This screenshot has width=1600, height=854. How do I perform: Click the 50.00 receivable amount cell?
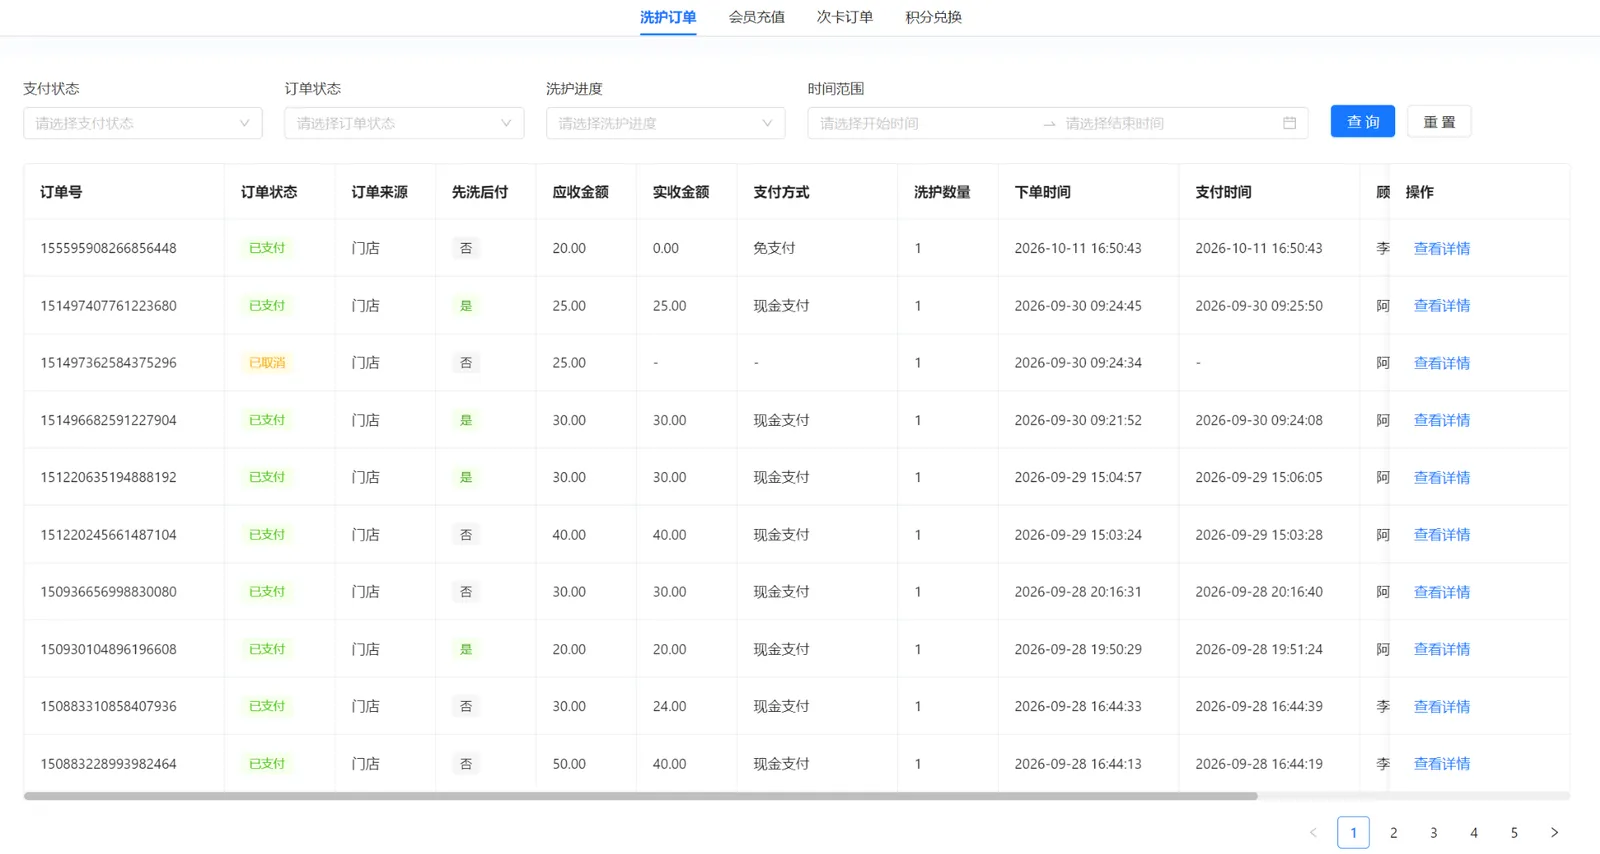pyautogui.click(x=569, y=764)
